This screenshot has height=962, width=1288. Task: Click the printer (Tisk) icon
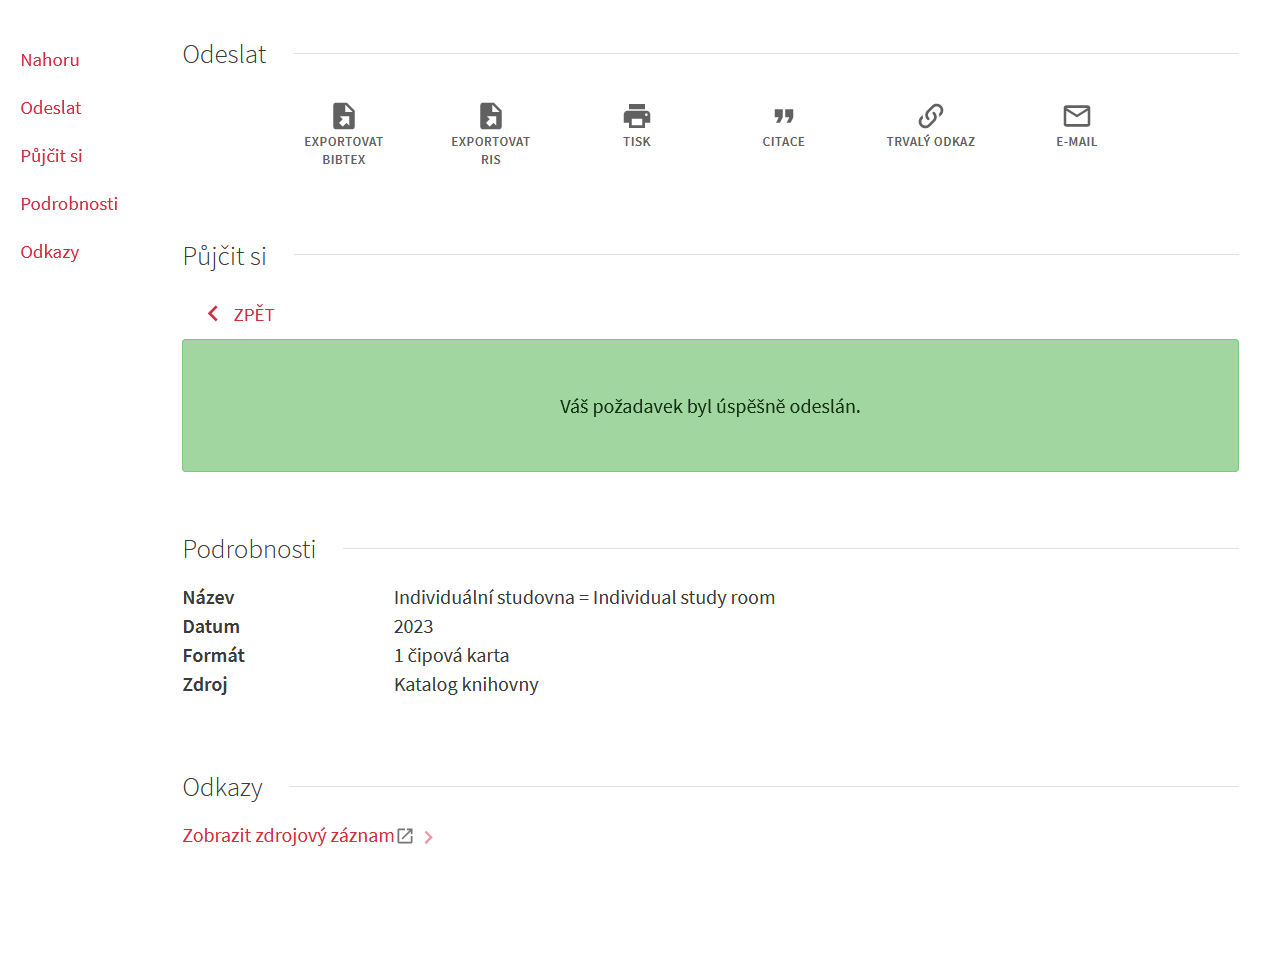pos(637,116)
